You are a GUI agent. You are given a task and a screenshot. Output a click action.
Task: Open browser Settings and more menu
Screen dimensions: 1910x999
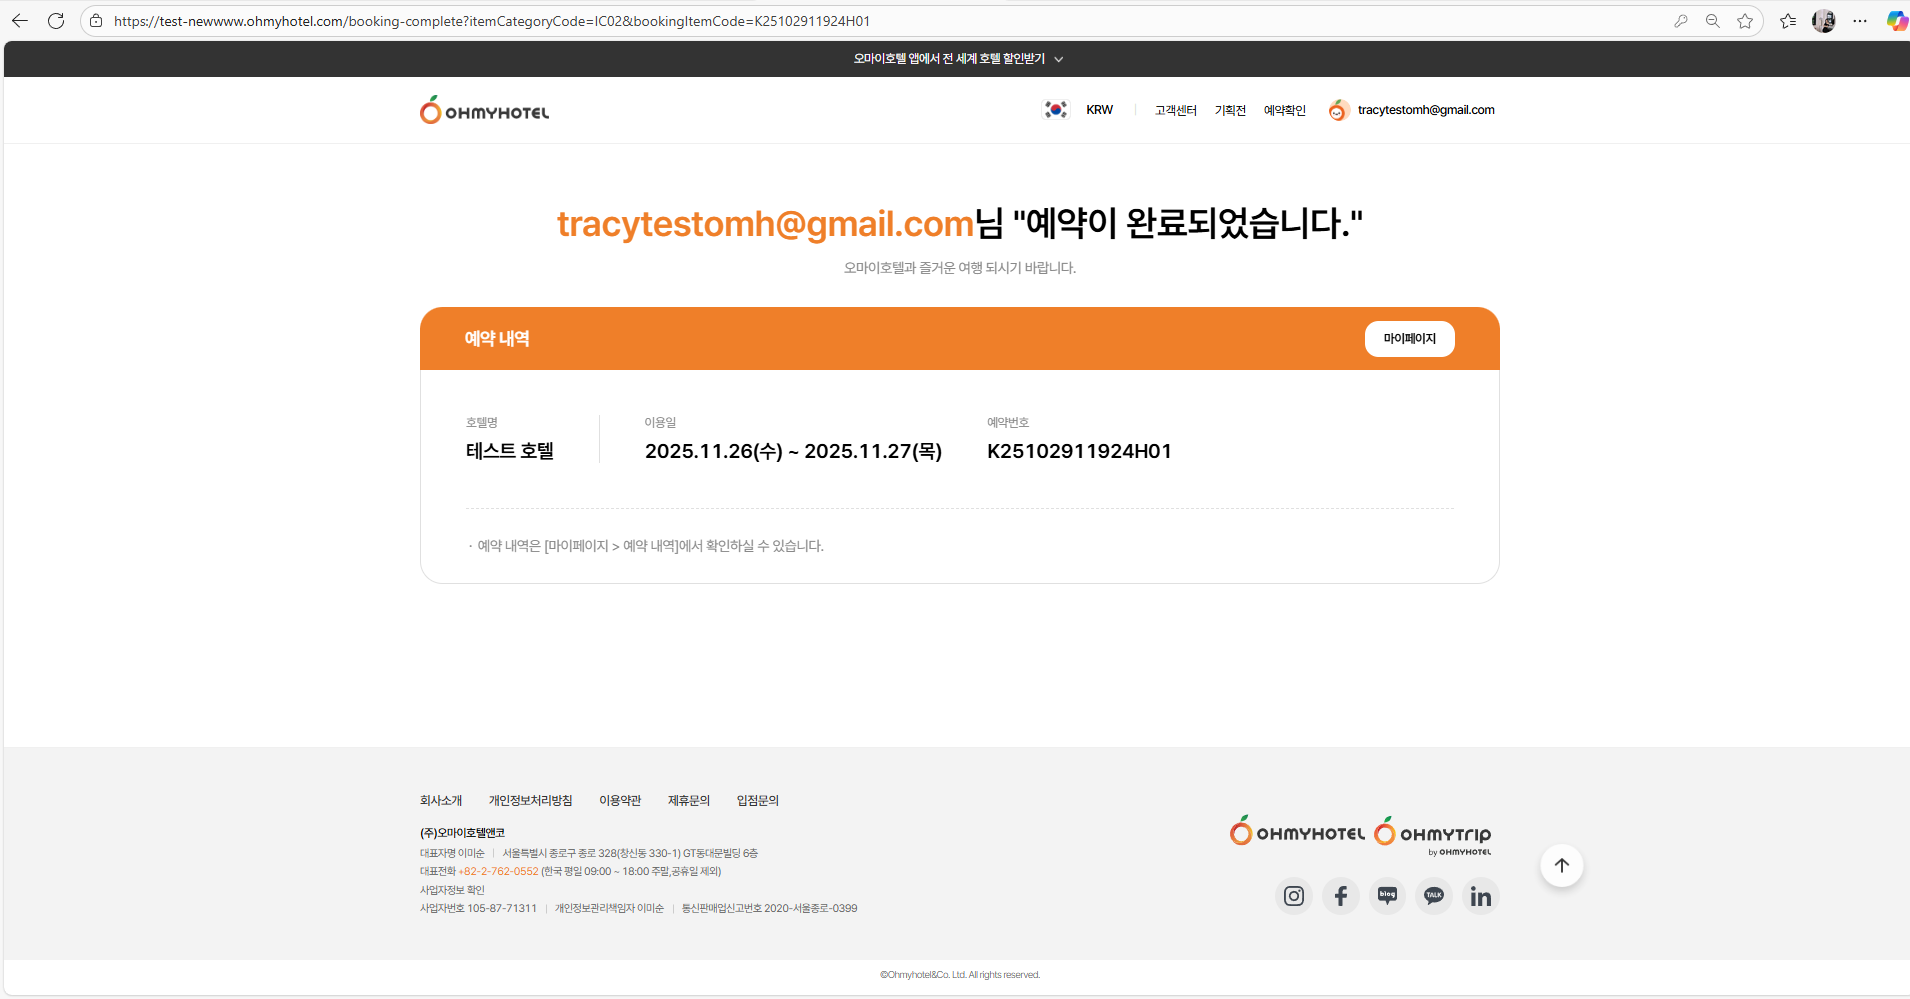pyautogui.click(x=1860, y=21)
